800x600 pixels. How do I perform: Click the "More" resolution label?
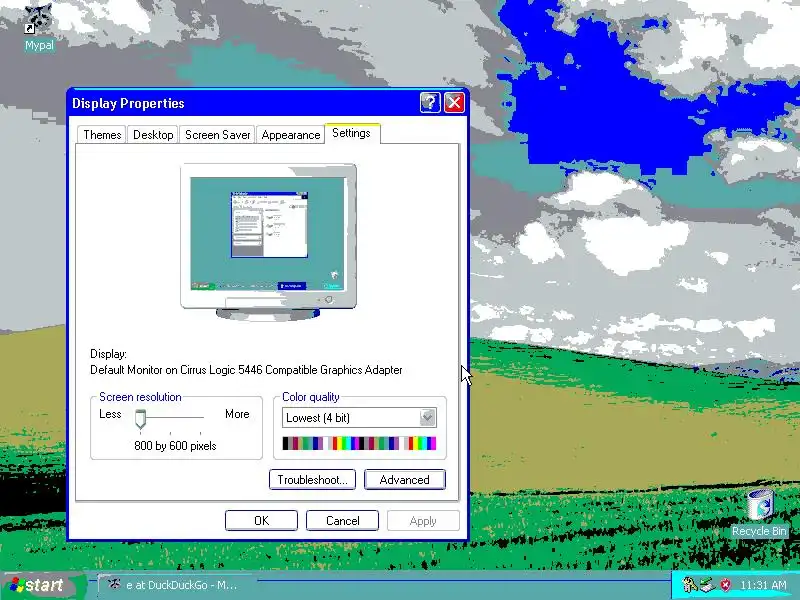pos(237,414)
